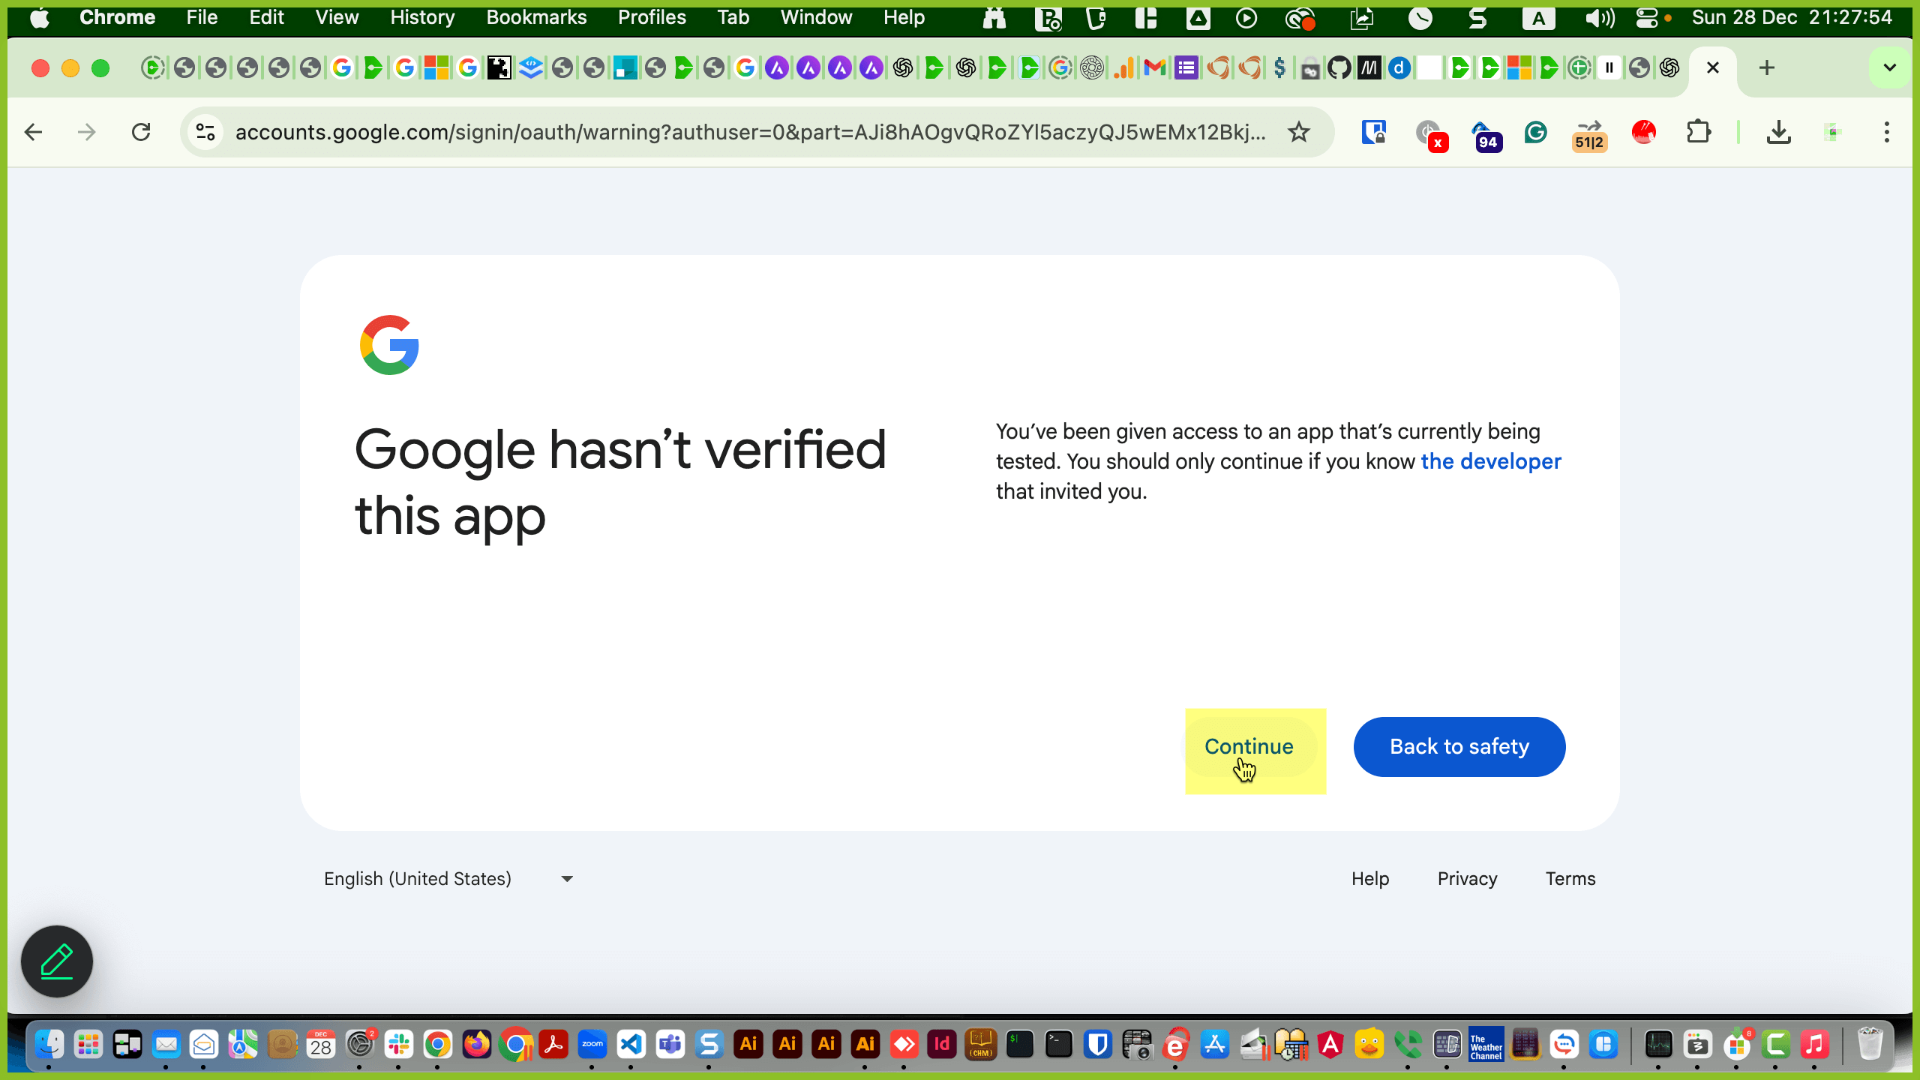Click the floating green edit pencil button

[56, 961]
